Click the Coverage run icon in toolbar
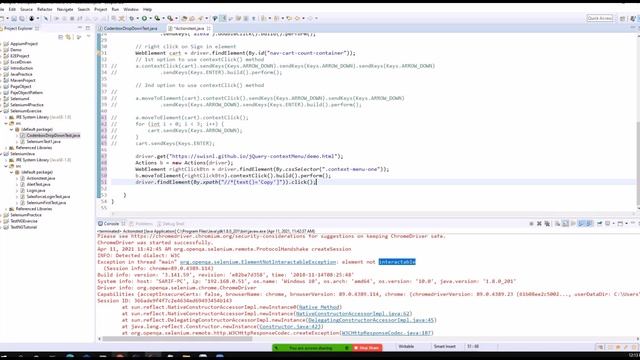Screen dimensions: 640x360 click(x=157, y=18)
